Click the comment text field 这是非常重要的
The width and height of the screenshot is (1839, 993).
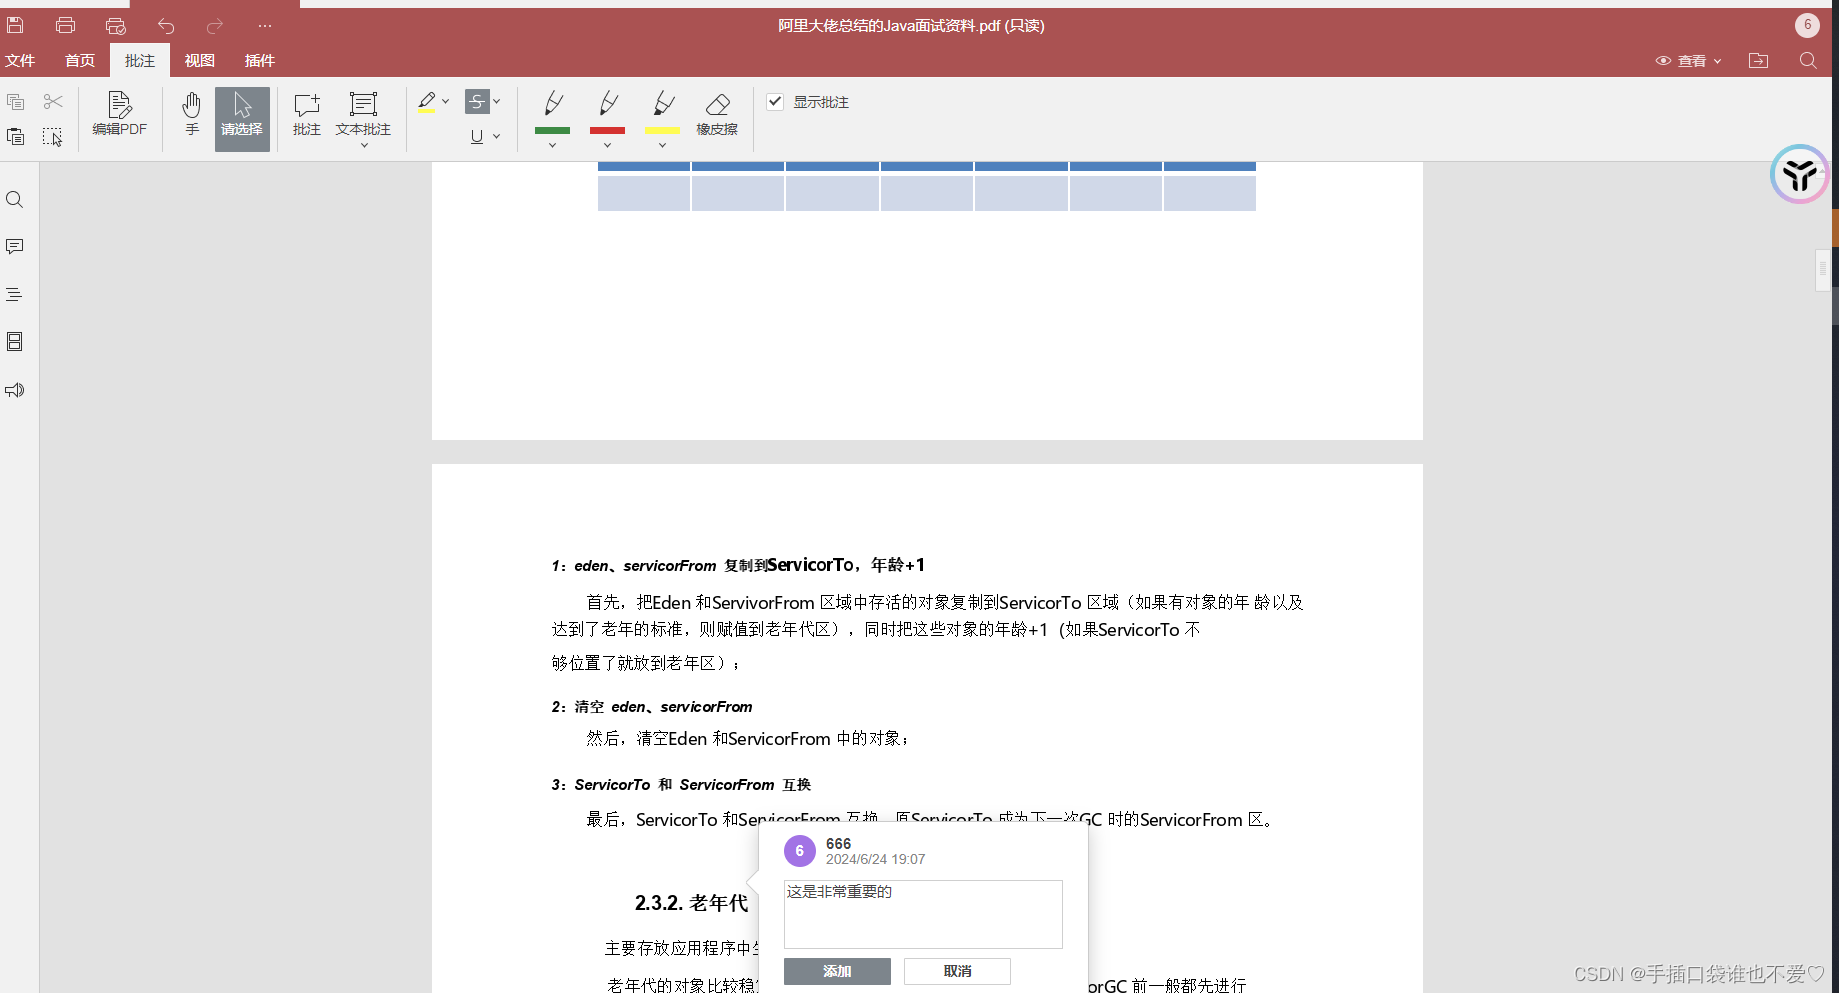923,914
